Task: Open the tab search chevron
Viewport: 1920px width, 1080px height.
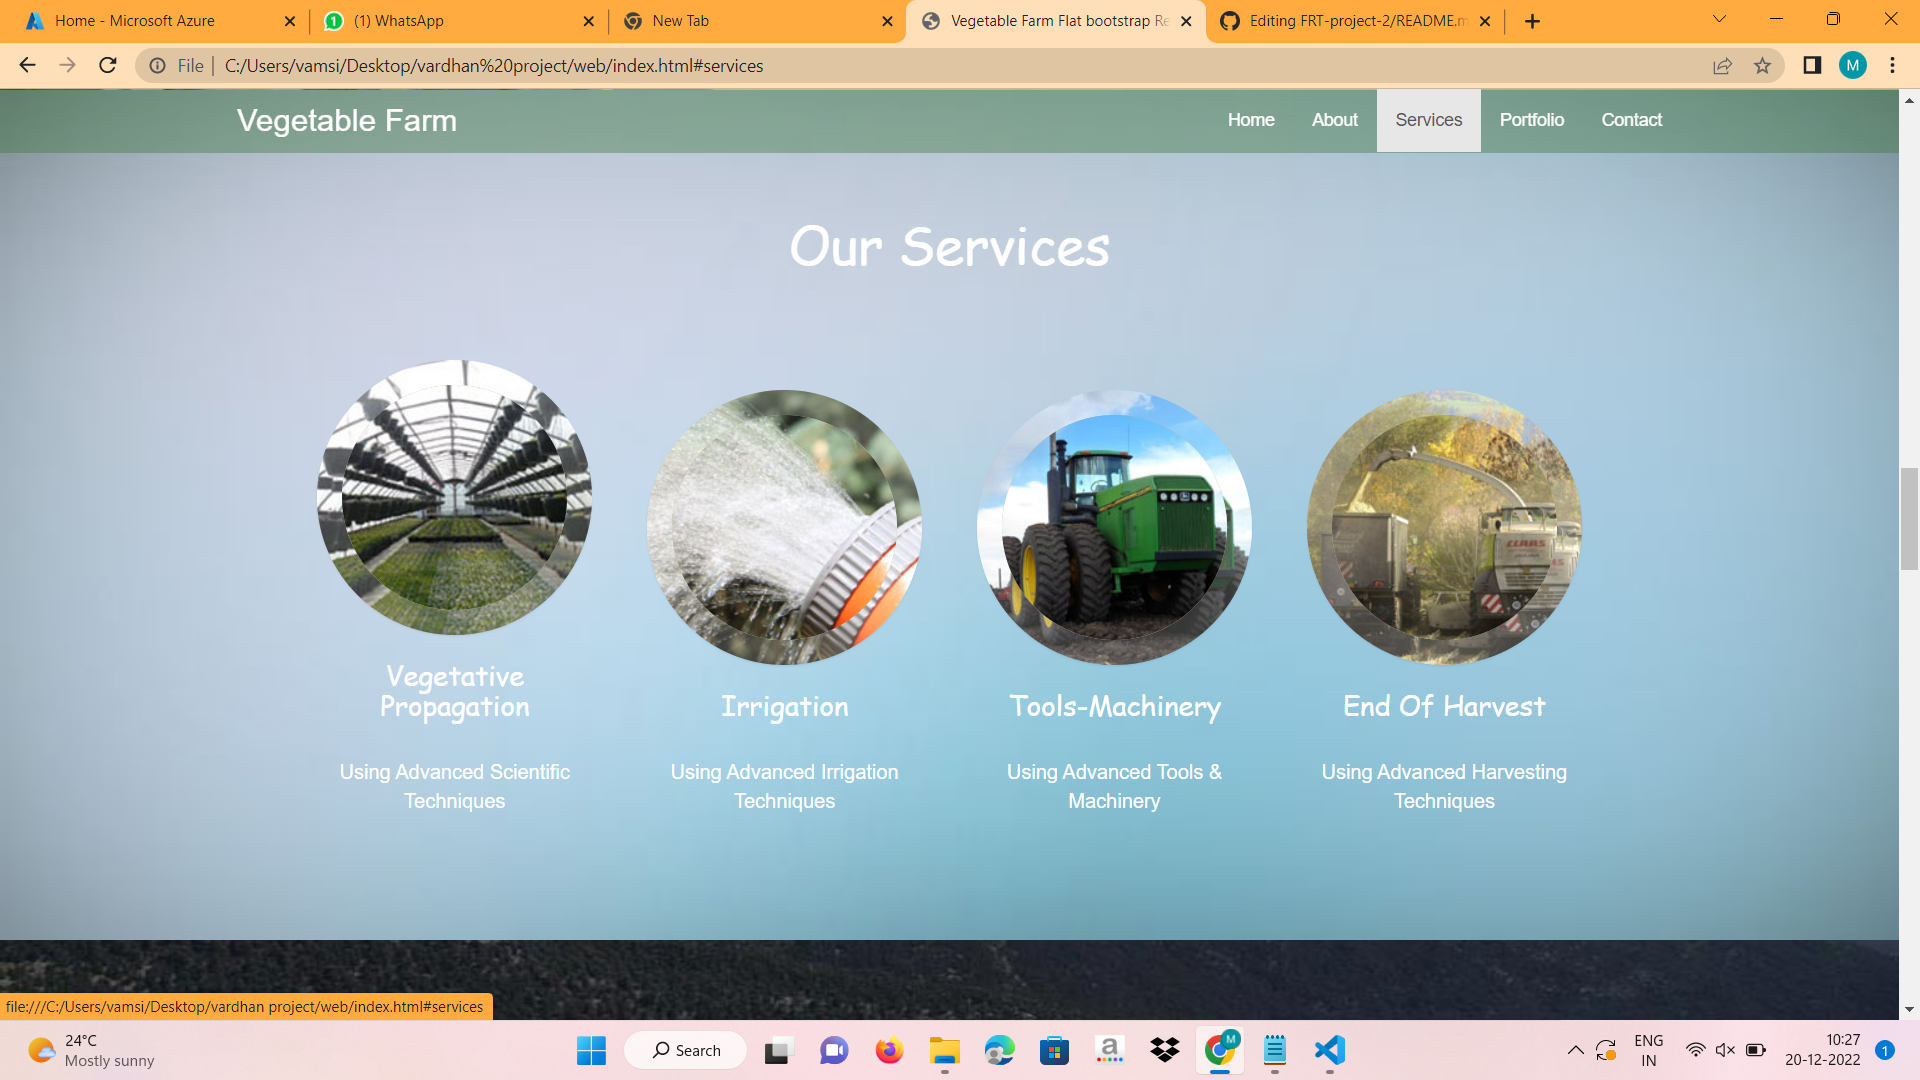Action: [x=1718, y=20]
